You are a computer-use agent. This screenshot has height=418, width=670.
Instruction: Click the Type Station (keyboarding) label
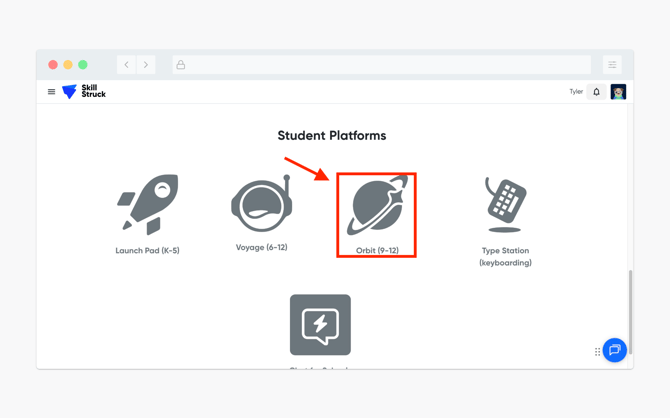(x=505, y=256)
